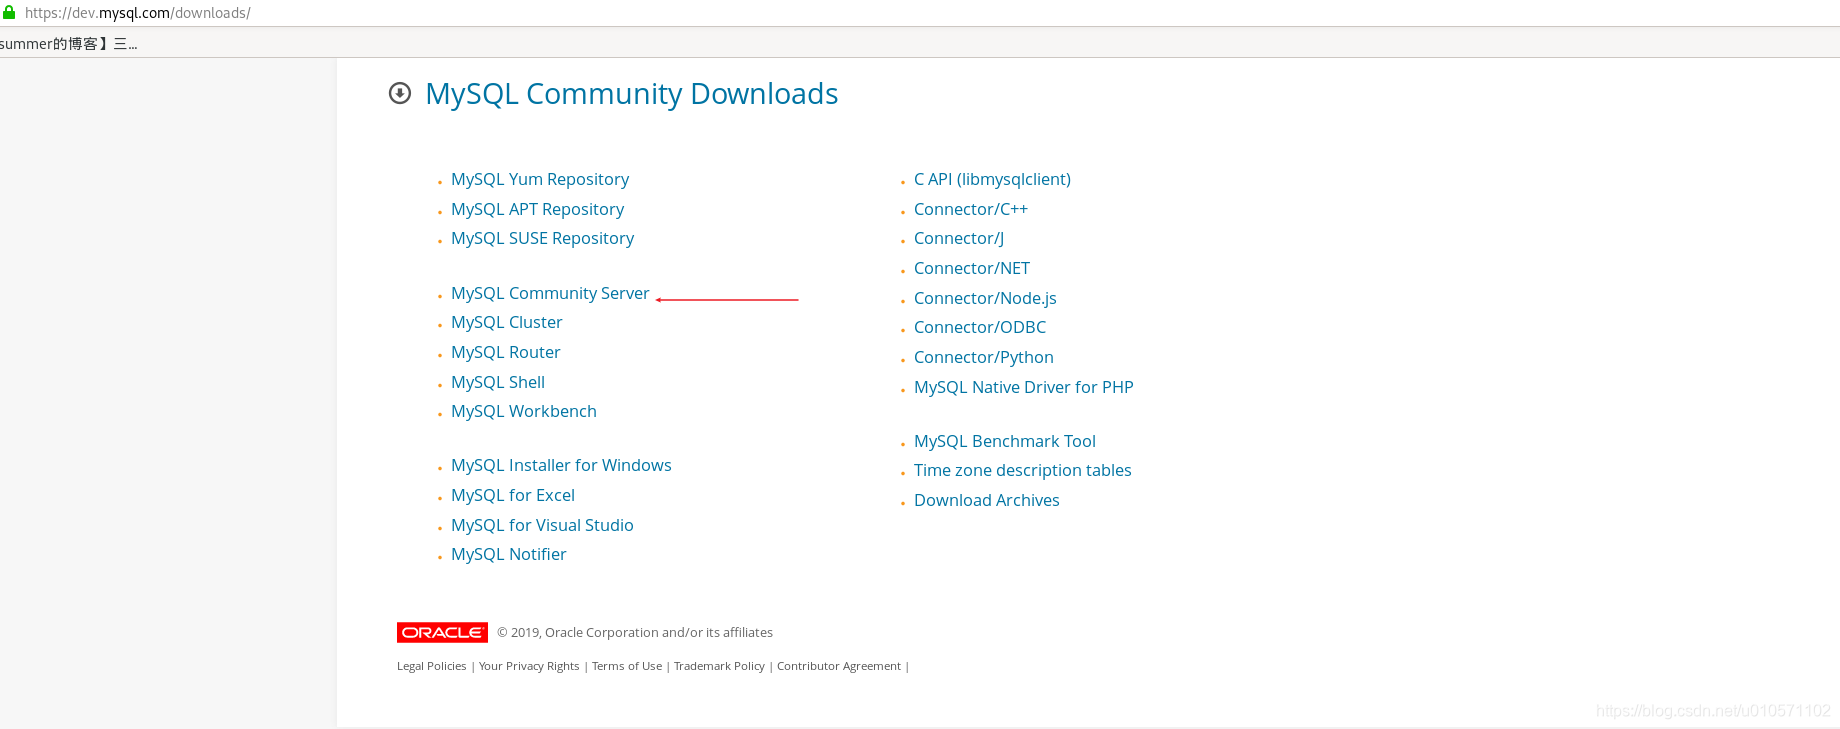The width and height of the screenshot is (1840, 729).
Task: Open MySQL Community Downloads heading link
Action: pyautogui.click(x=632, y=93)
